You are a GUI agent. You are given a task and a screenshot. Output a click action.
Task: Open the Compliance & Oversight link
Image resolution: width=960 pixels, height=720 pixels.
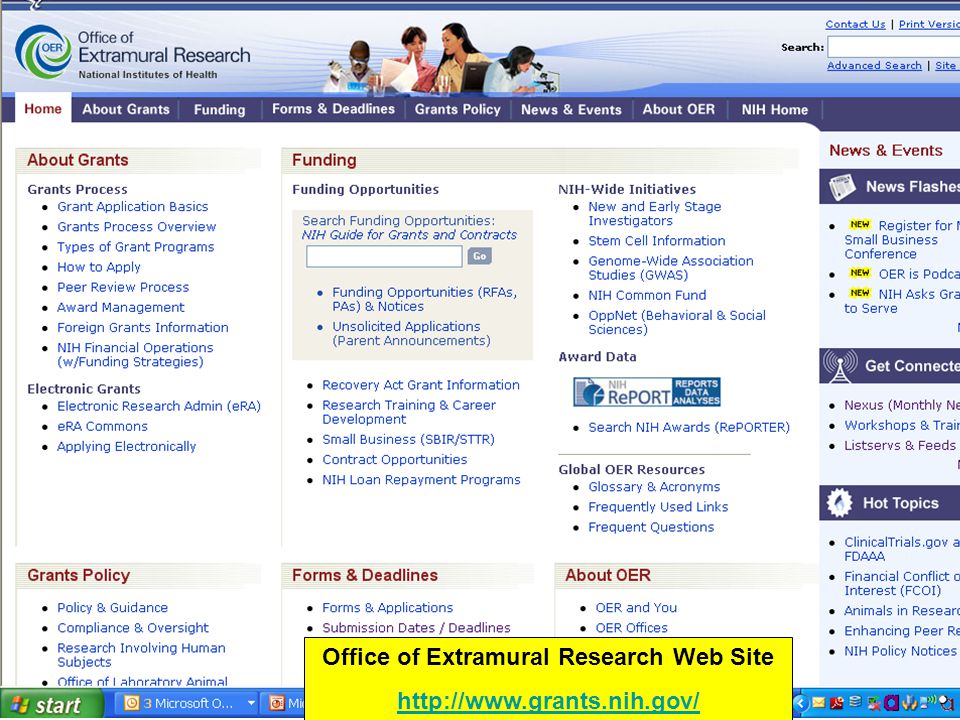pyautogui.click(x=132, y=628)
